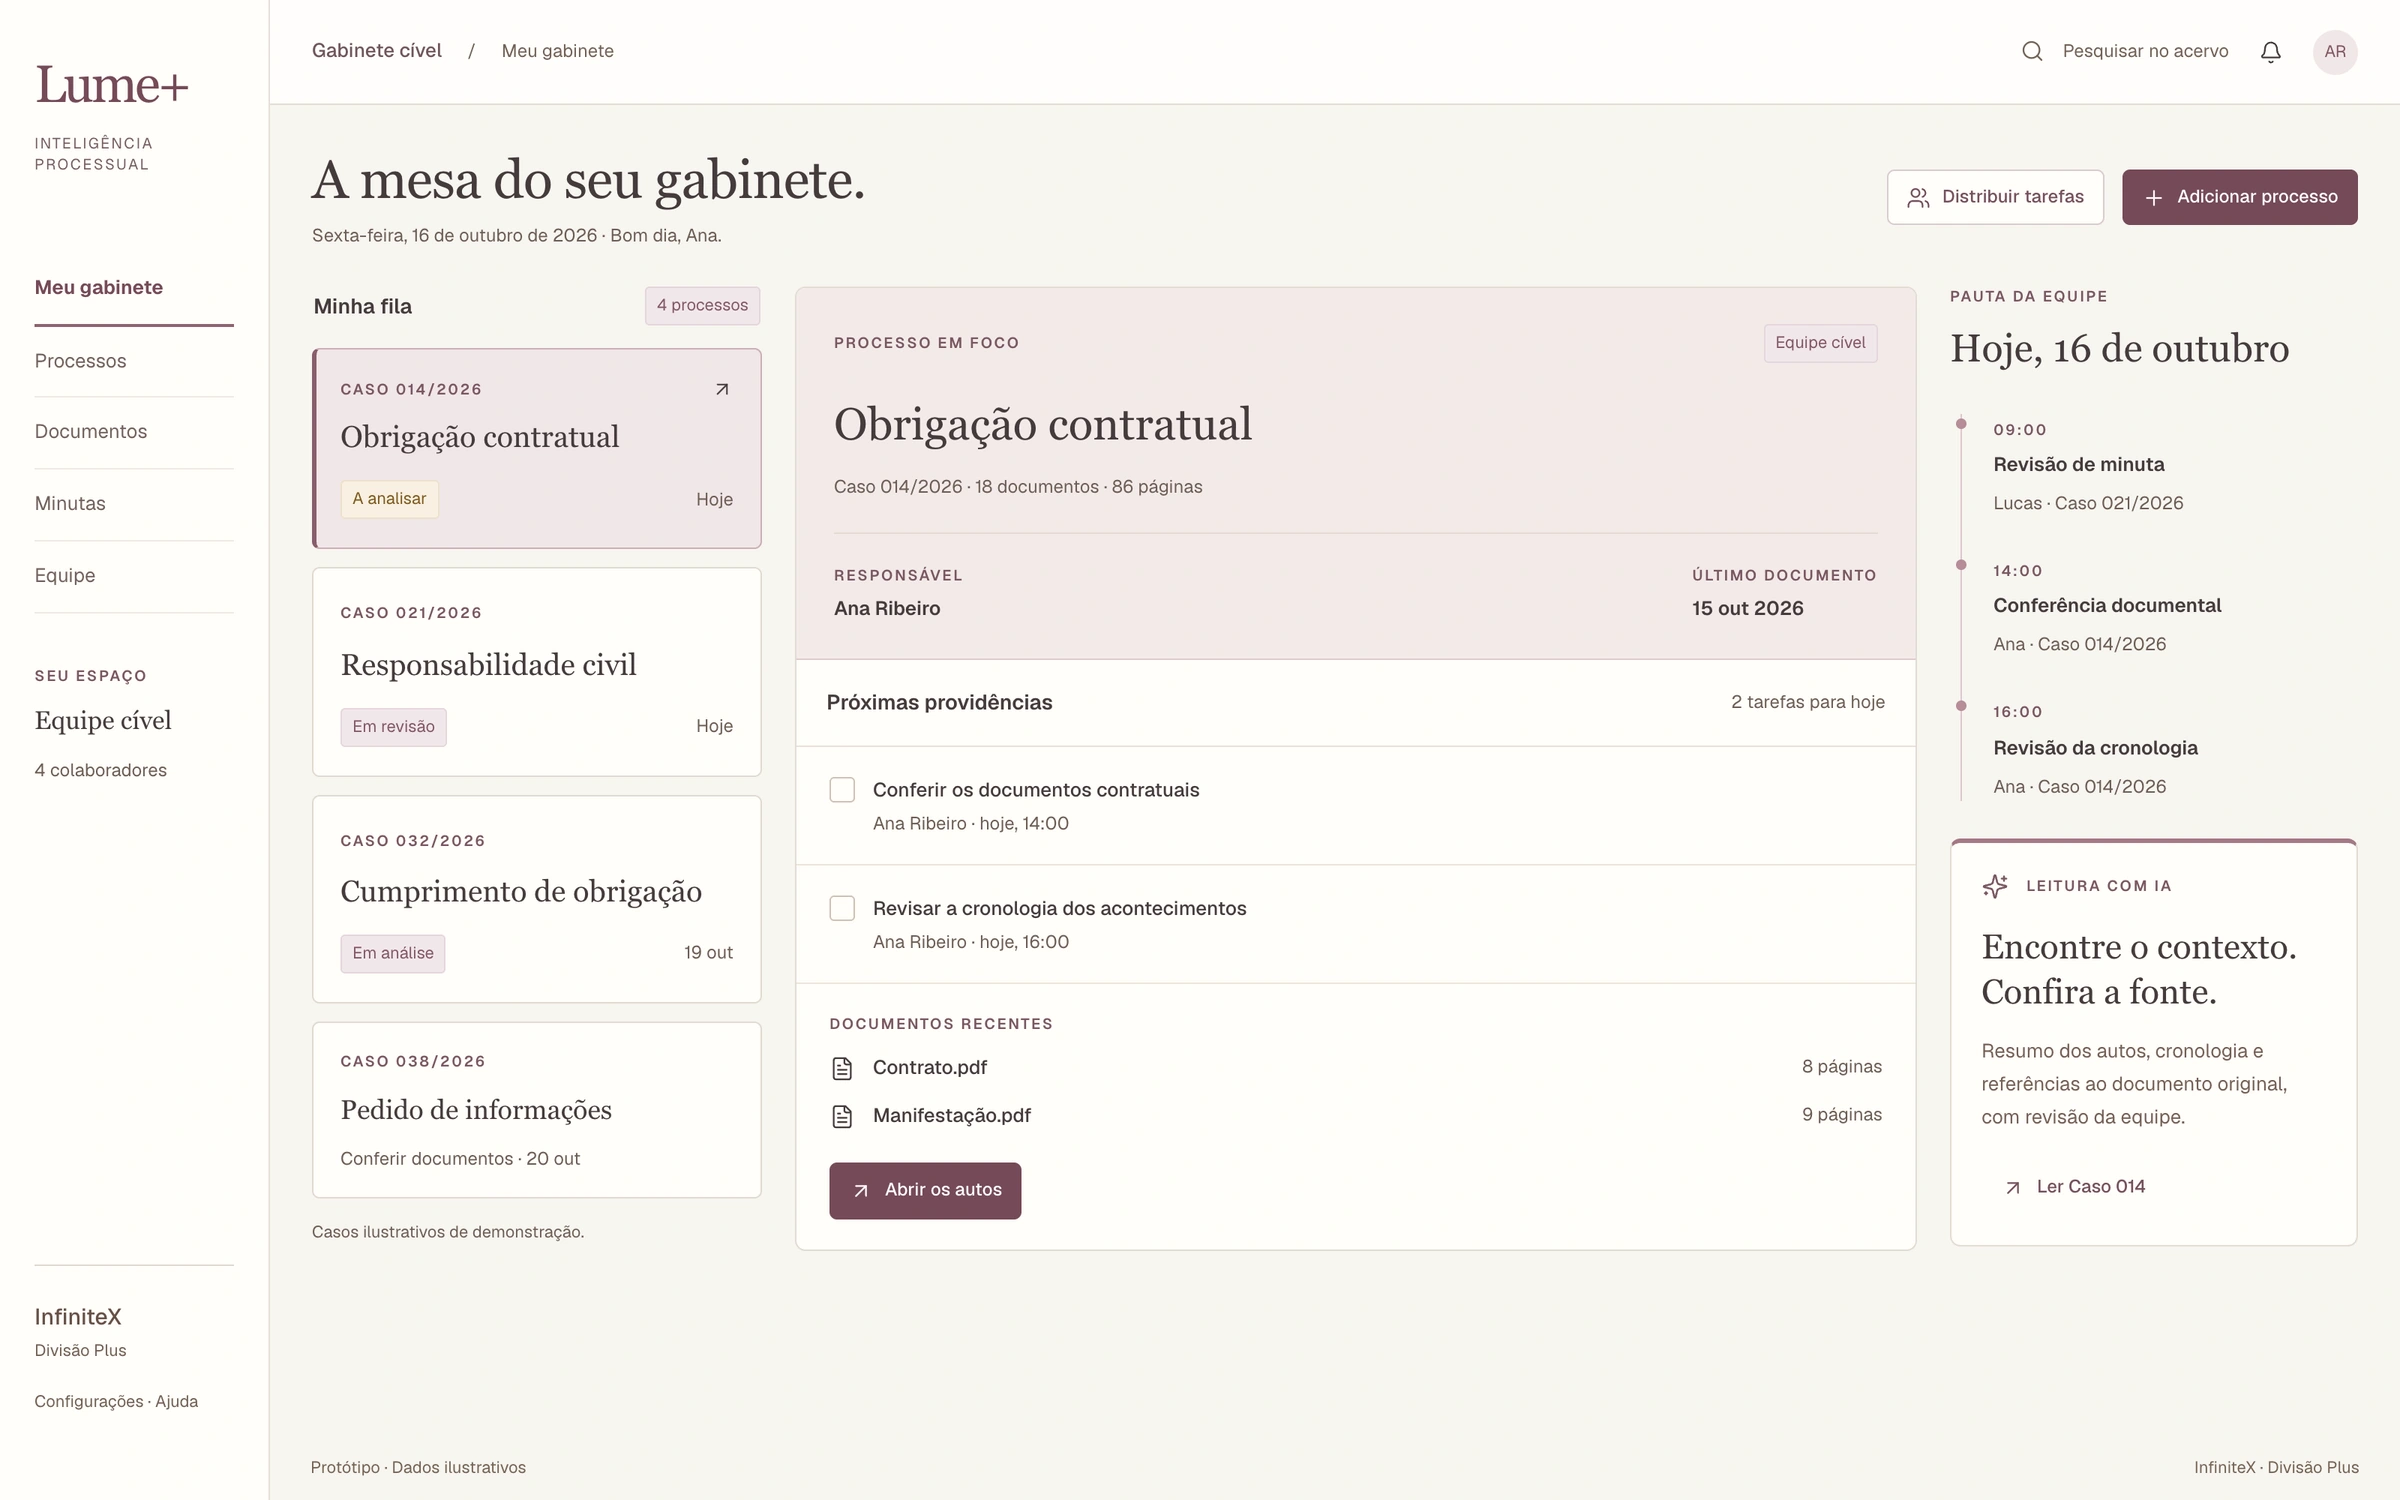Image resolution: width=2400 pixels, height=1500 pixels.
Task: Click the 16:00 Revisão da cronologia agenda item
Action: pyautogui.click(x=2095, y=749)
